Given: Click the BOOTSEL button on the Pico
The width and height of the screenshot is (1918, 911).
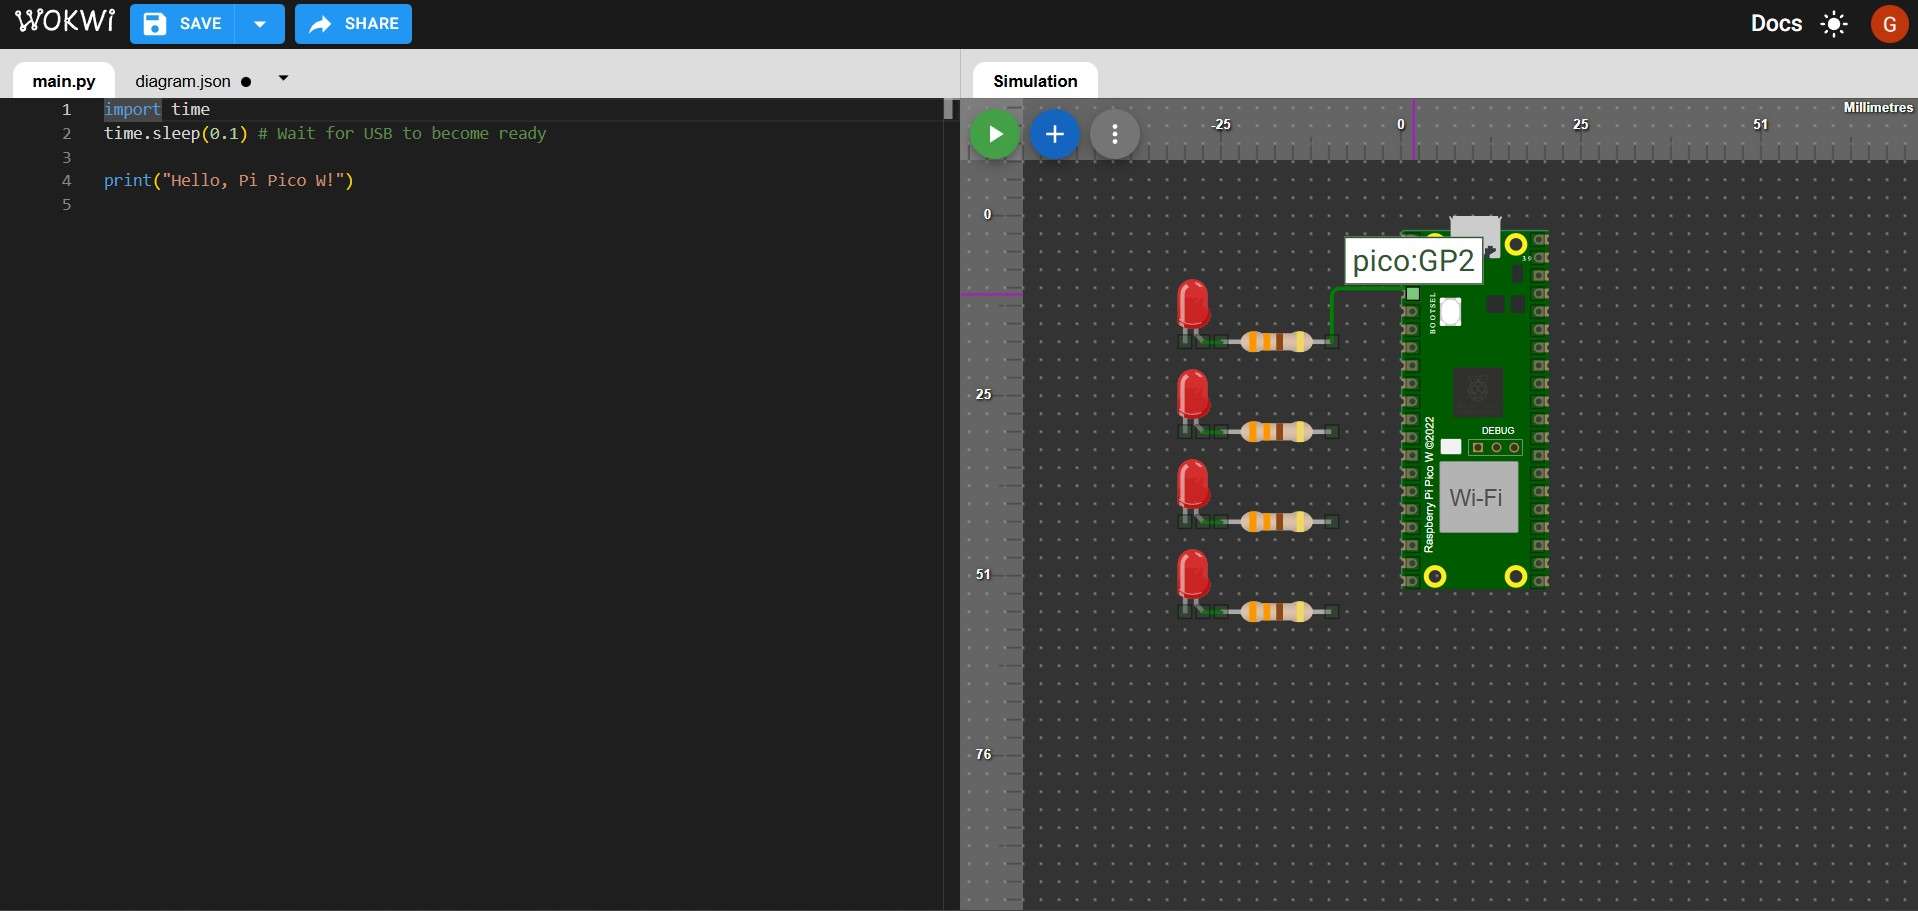Looking at the screenshot, I should [x=1451, y=312].
